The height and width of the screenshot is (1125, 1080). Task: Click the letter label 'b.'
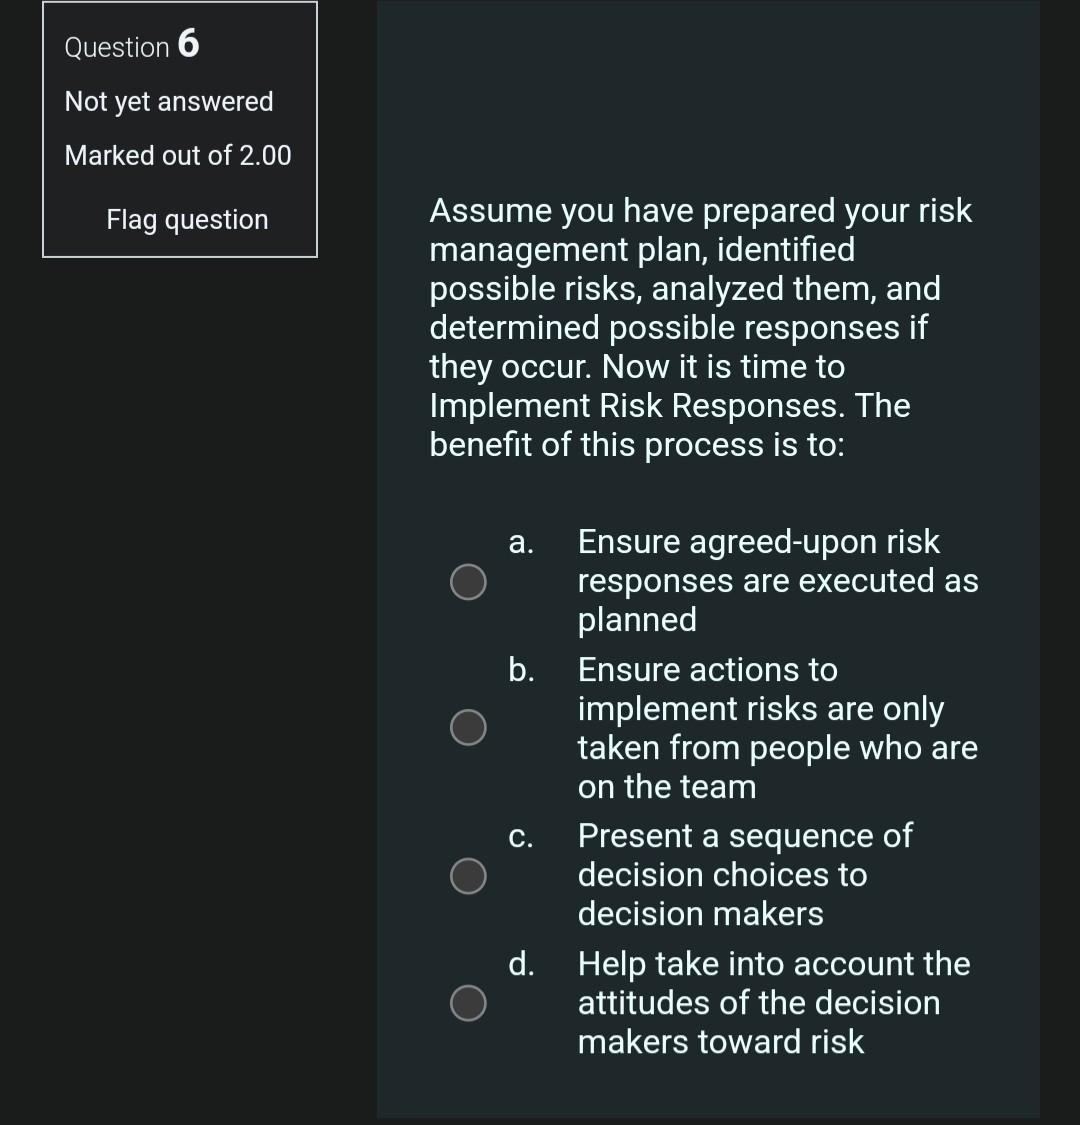[x=521, y=669]
